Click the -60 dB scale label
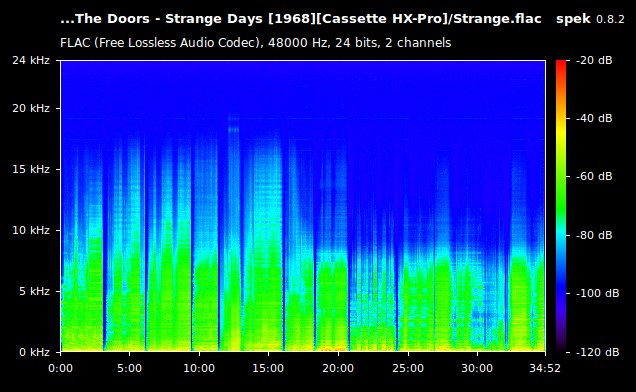 pyautogui.click(x=594, y=176)
